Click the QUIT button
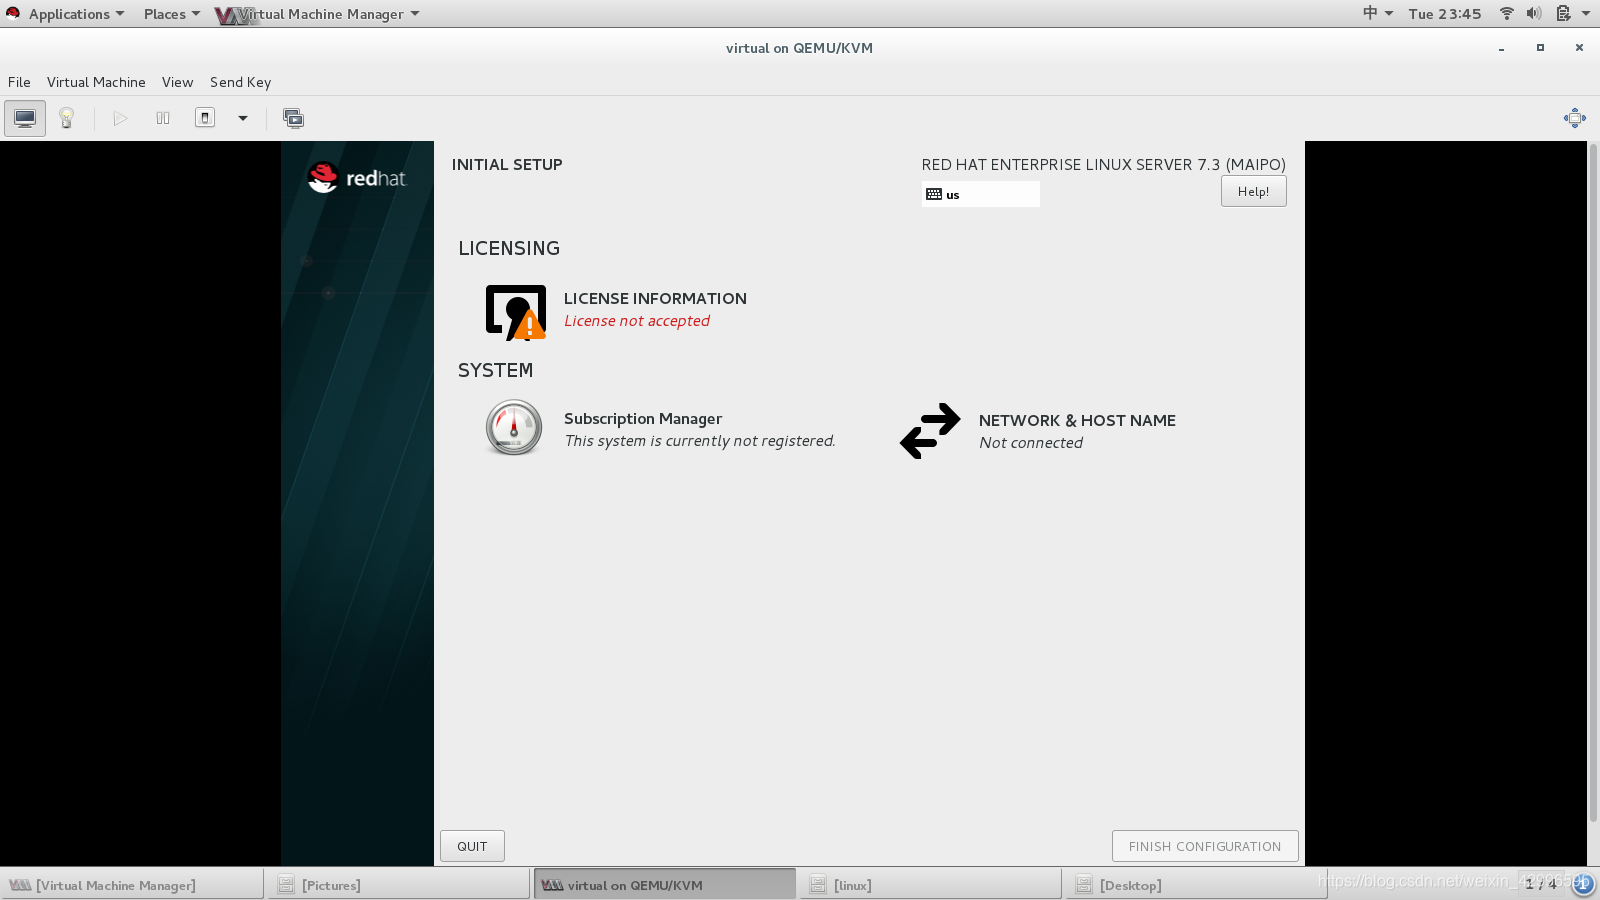1600x900 pixels. tap(472, 846)
